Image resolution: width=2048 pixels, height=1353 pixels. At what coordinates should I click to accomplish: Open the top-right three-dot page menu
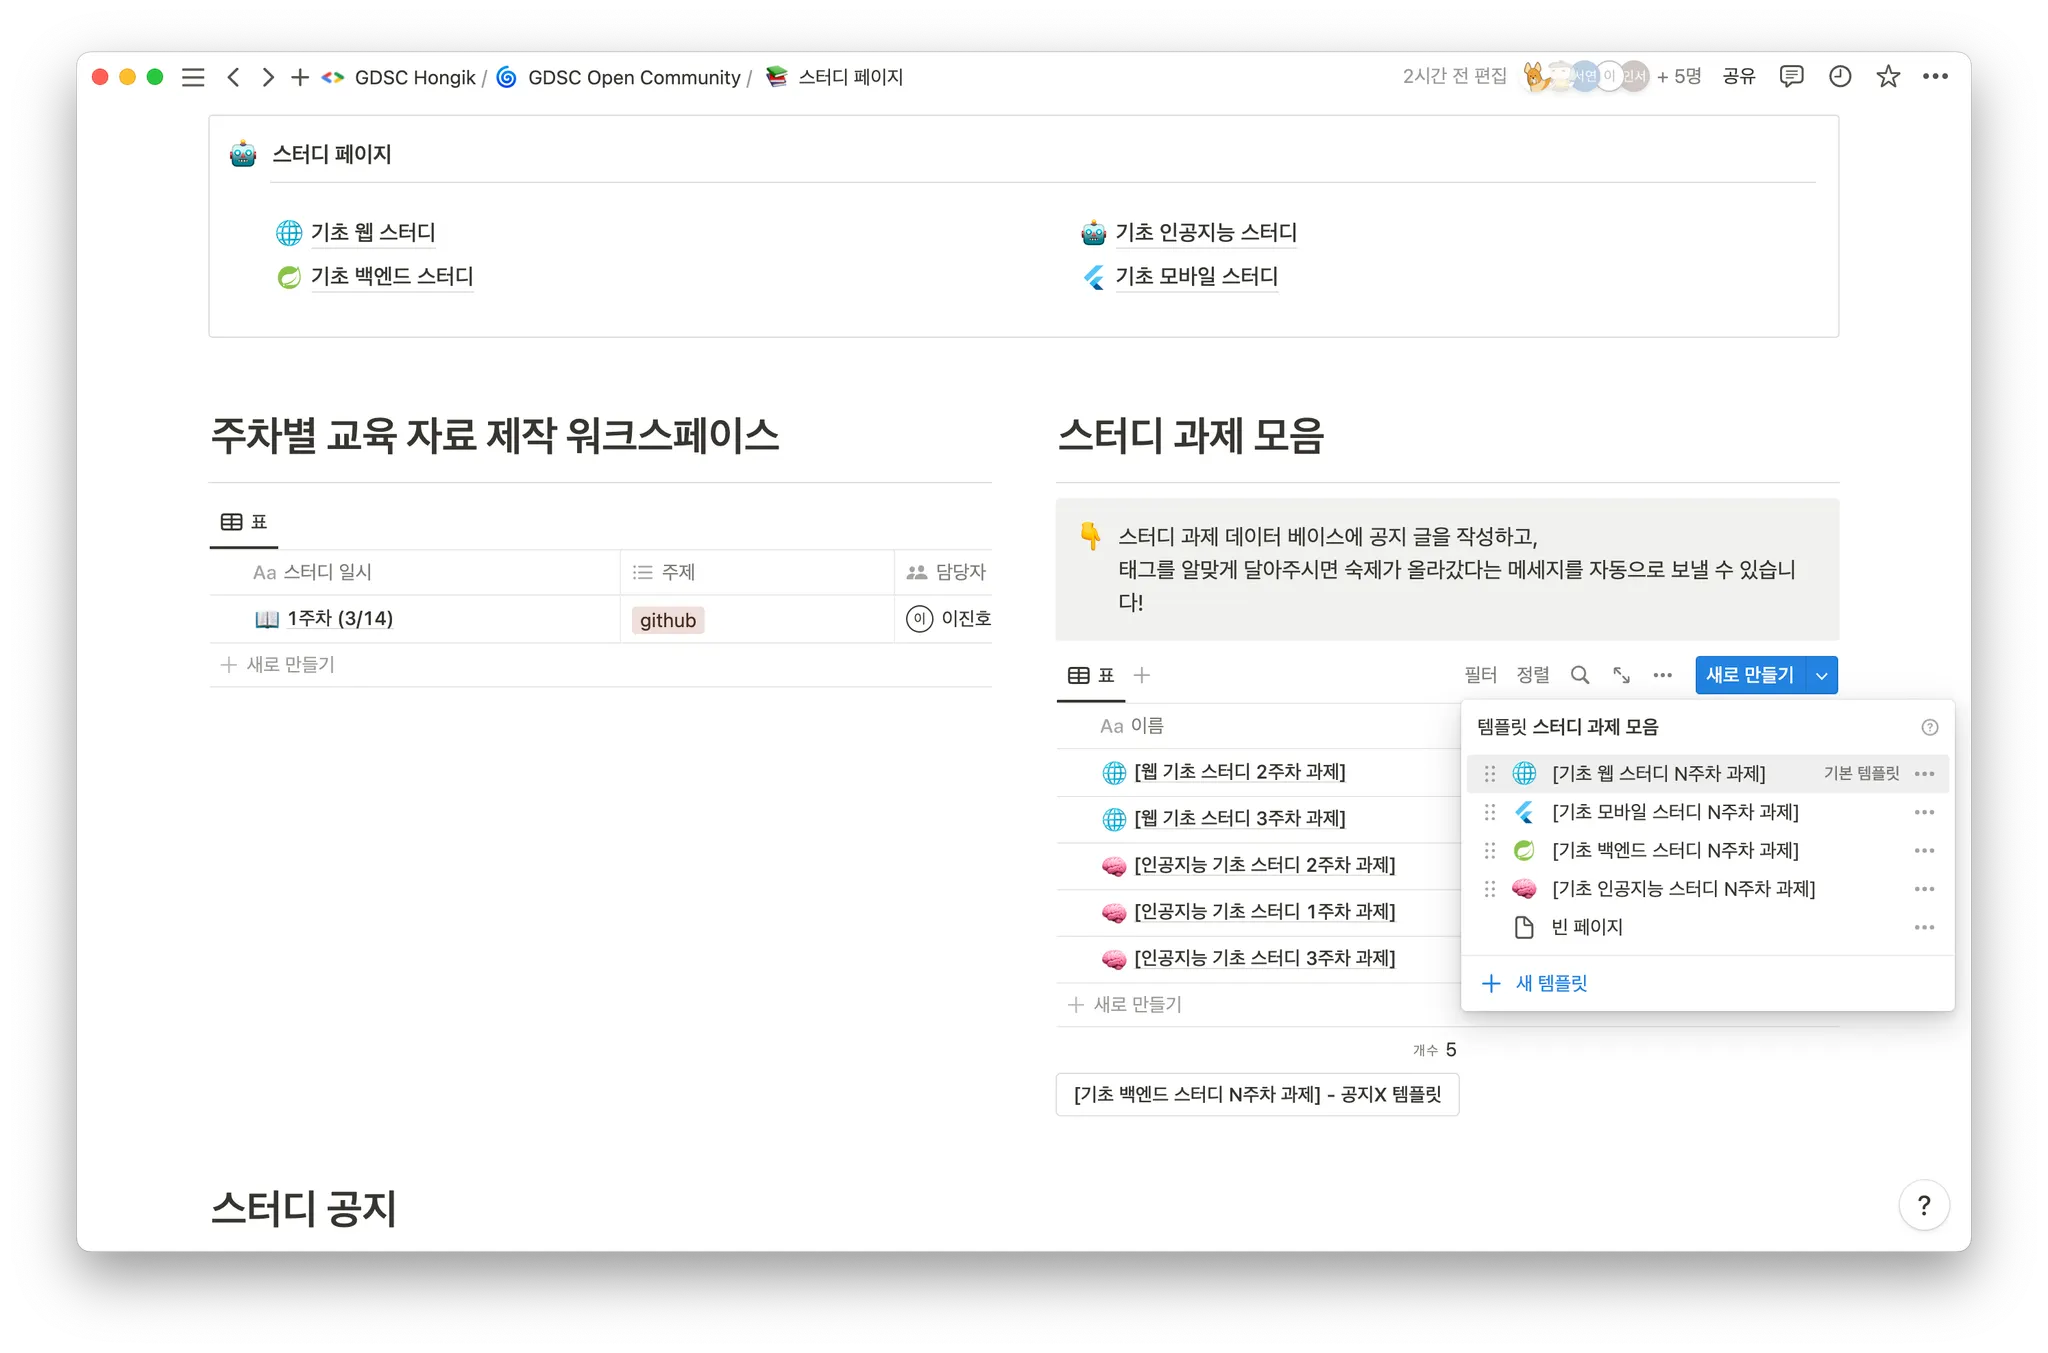tap(1935, 76)
